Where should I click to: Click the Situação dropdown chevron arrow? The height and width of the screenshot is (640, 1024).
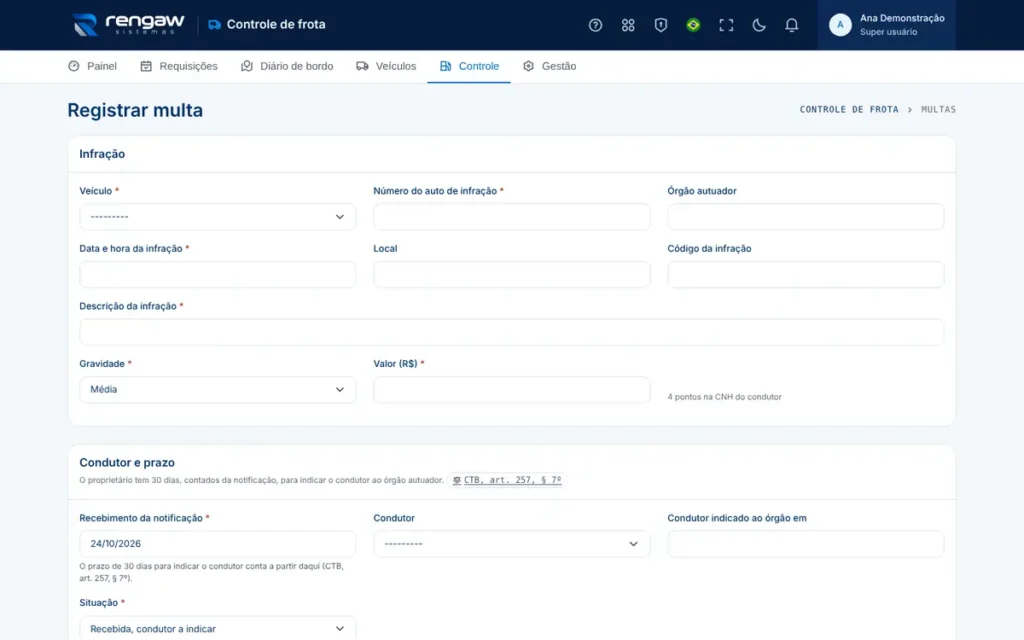point(340,628)
